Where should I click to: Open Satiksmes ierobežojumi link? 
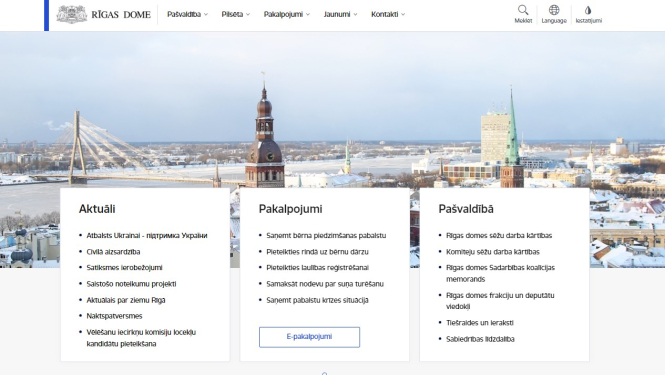pyautogui.click(x=124, y=268)
